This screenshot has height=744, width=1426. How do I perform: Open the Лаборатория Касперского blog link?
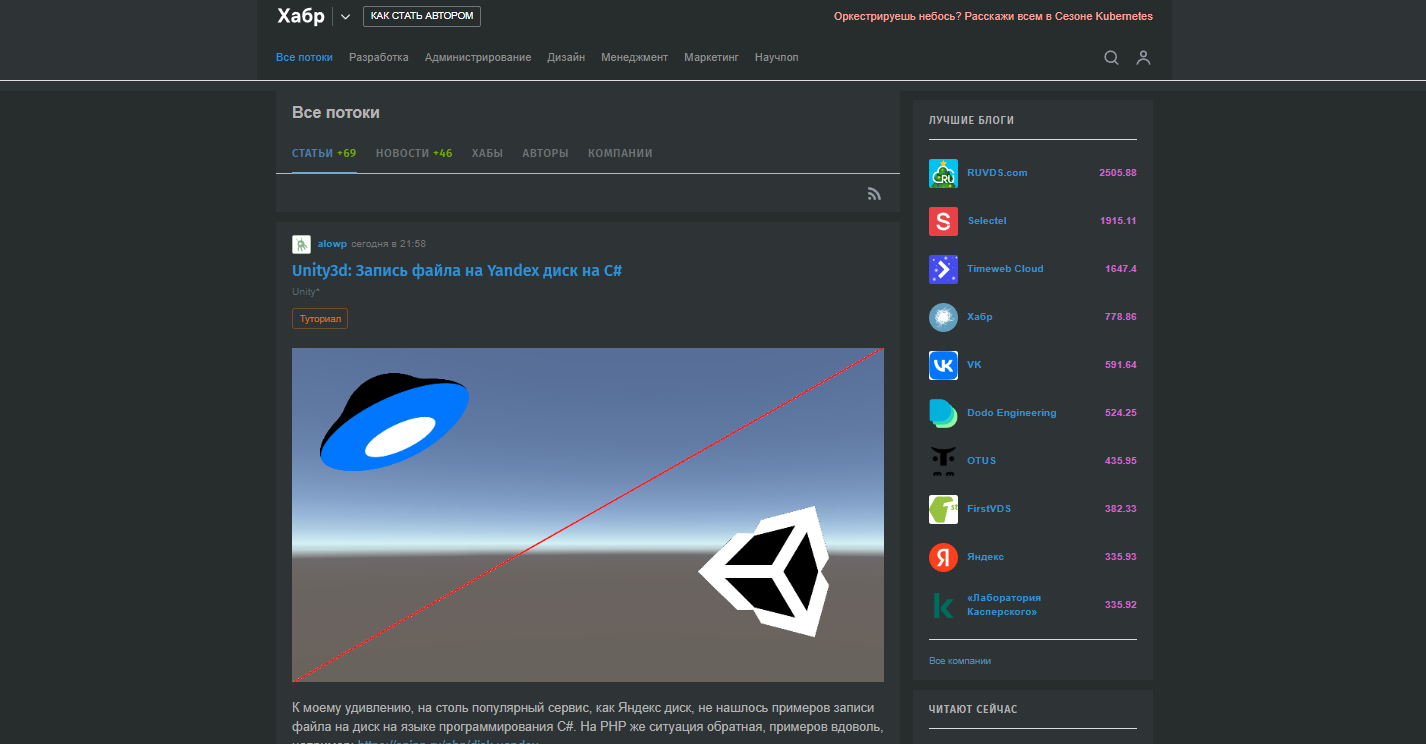click(1002, 605)
